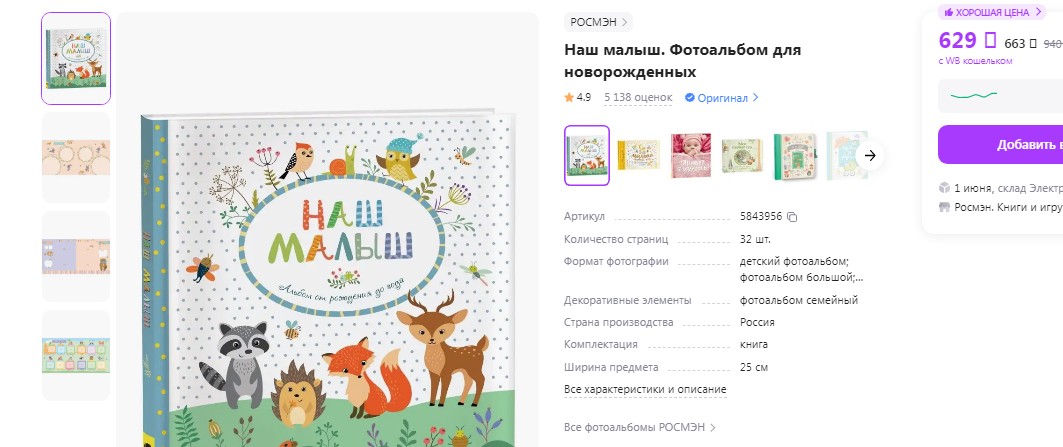The image size is (1063, 447).
Task: Click the blue Оригинал verification checkmark icon
Action: [x=689, y=98]
